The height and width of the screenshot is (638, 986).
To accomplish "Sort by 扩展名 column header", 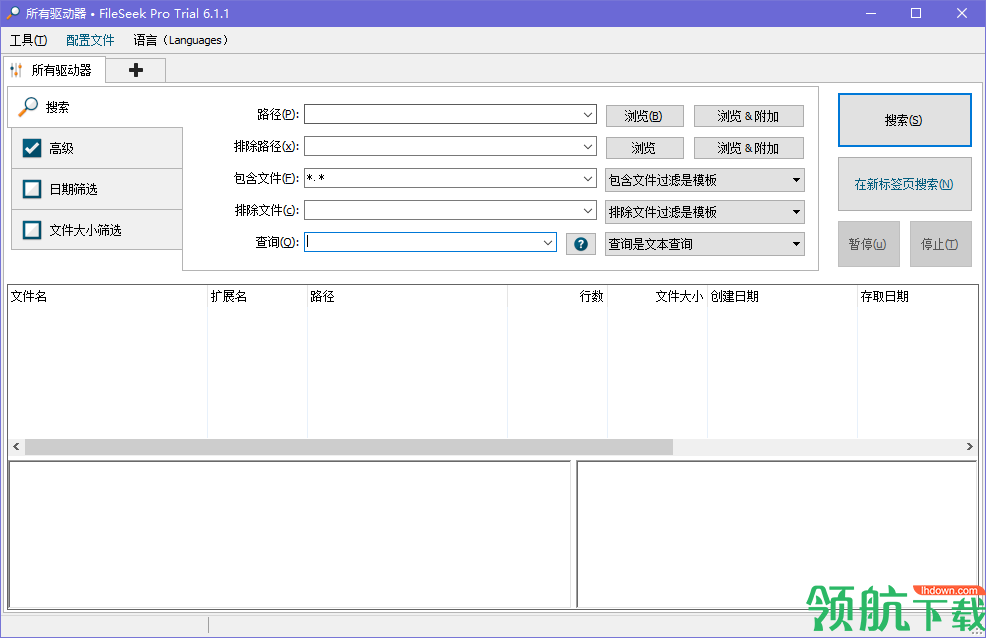I will 257,296.
